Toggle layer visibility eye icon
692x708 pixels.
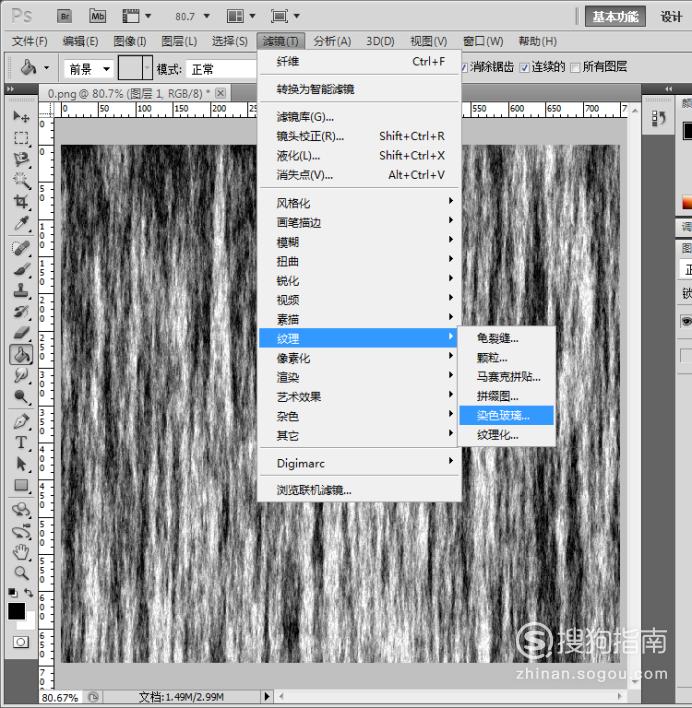(686, 321)
